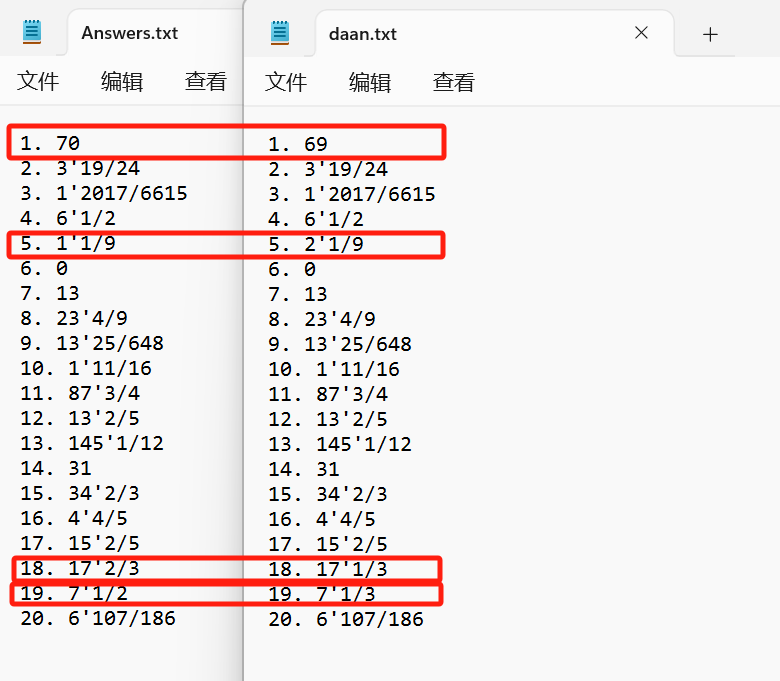Open the 文件 menu in daan.txt window
This screenshot has width=780, height=681.
point(286,82)
